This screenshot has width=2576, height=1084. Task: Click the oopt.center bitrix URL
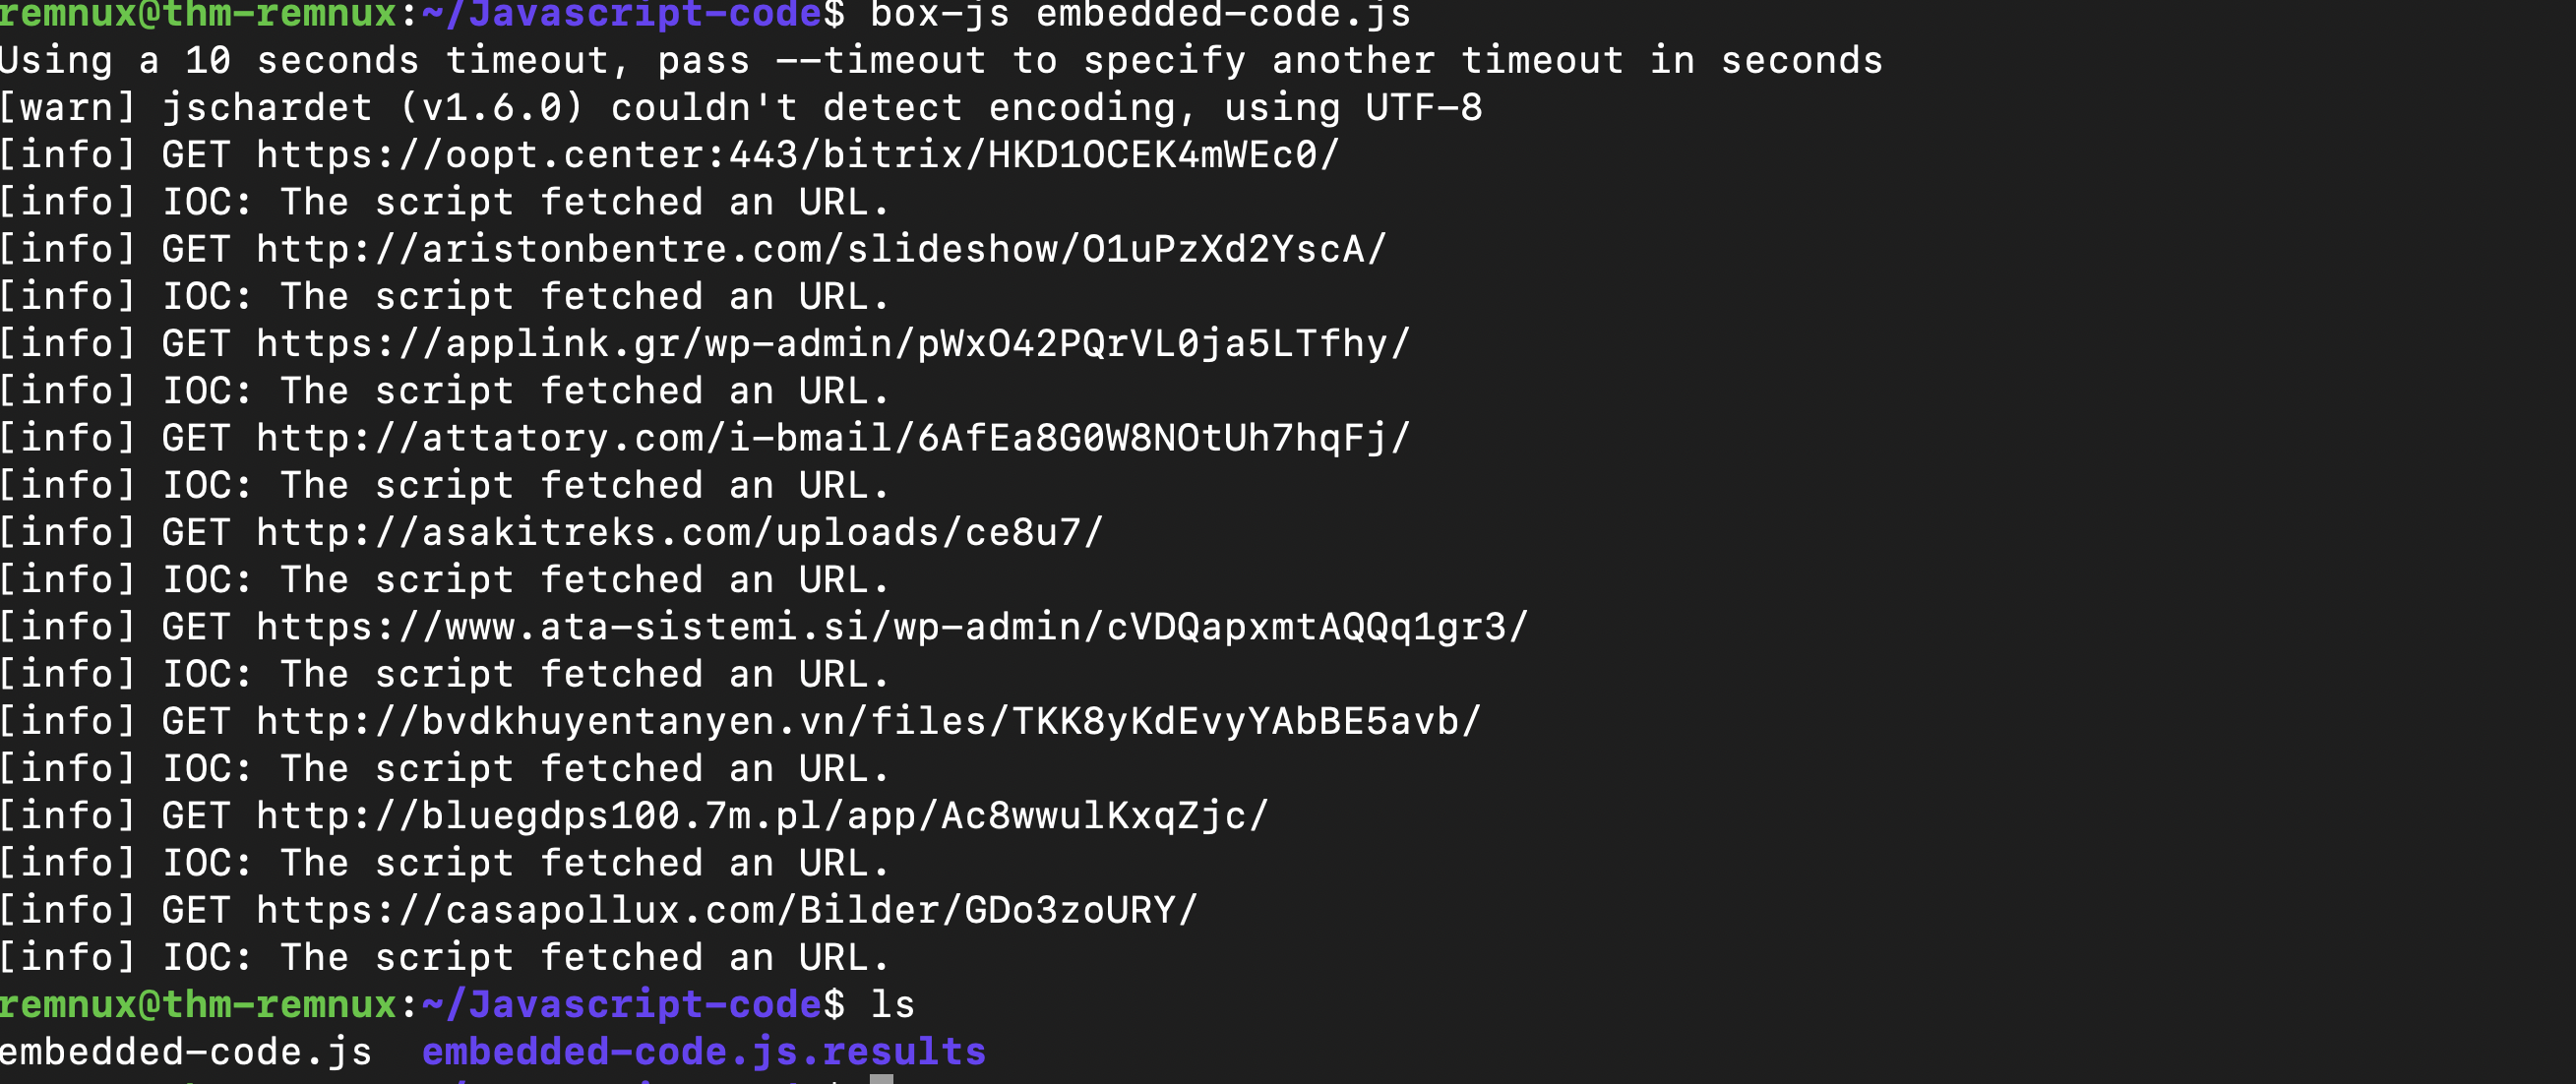click(797, 155)
